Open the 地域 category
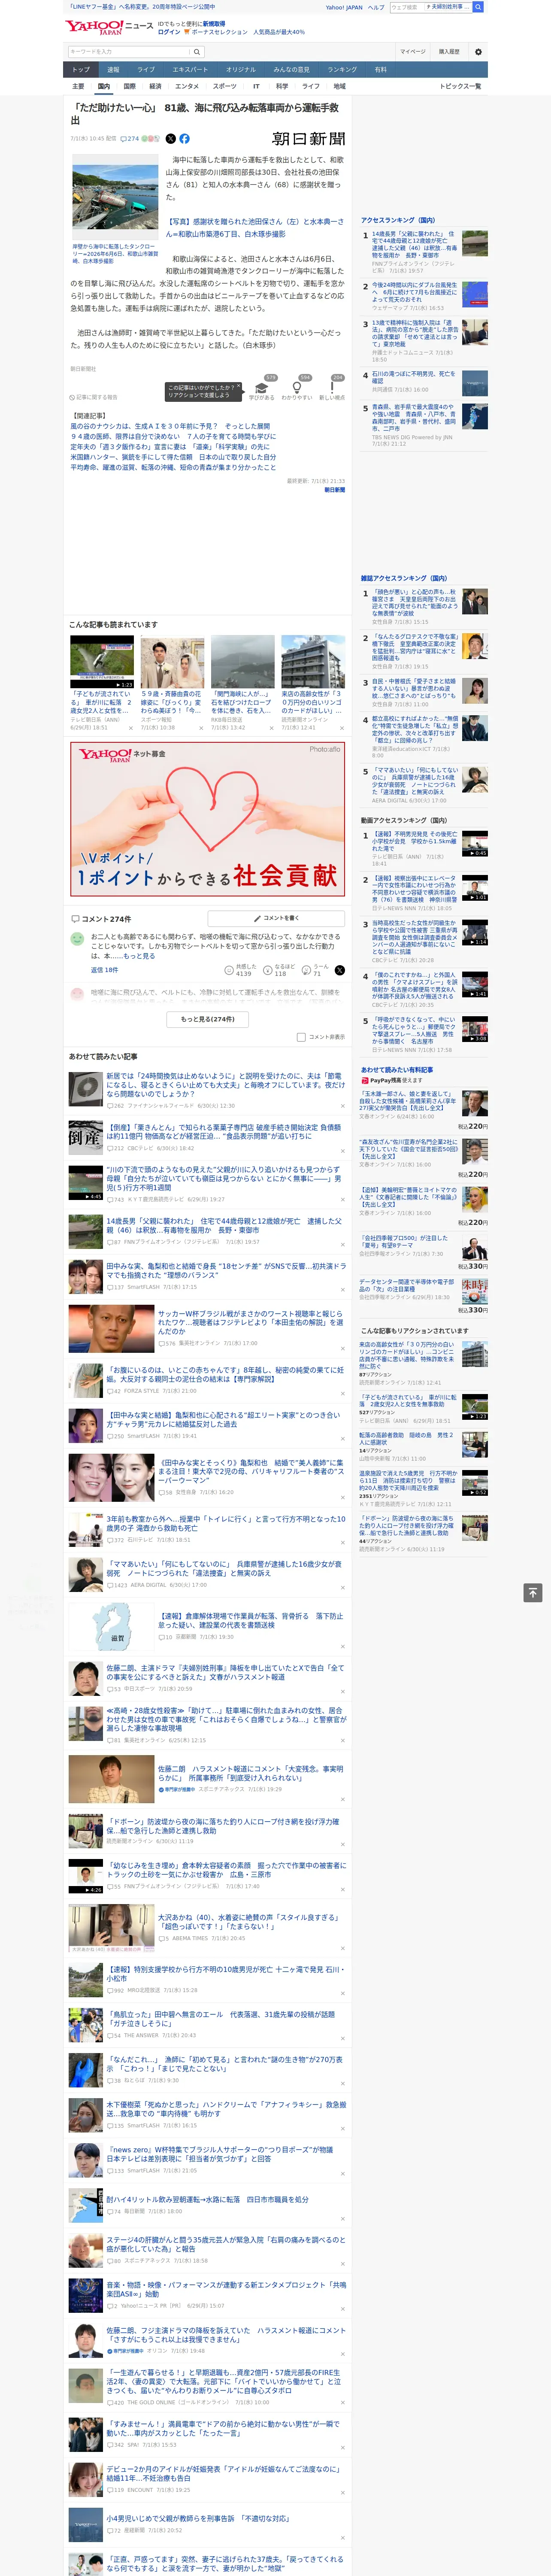The width and height of the screenshot is (551, 2576). (340, 86)
